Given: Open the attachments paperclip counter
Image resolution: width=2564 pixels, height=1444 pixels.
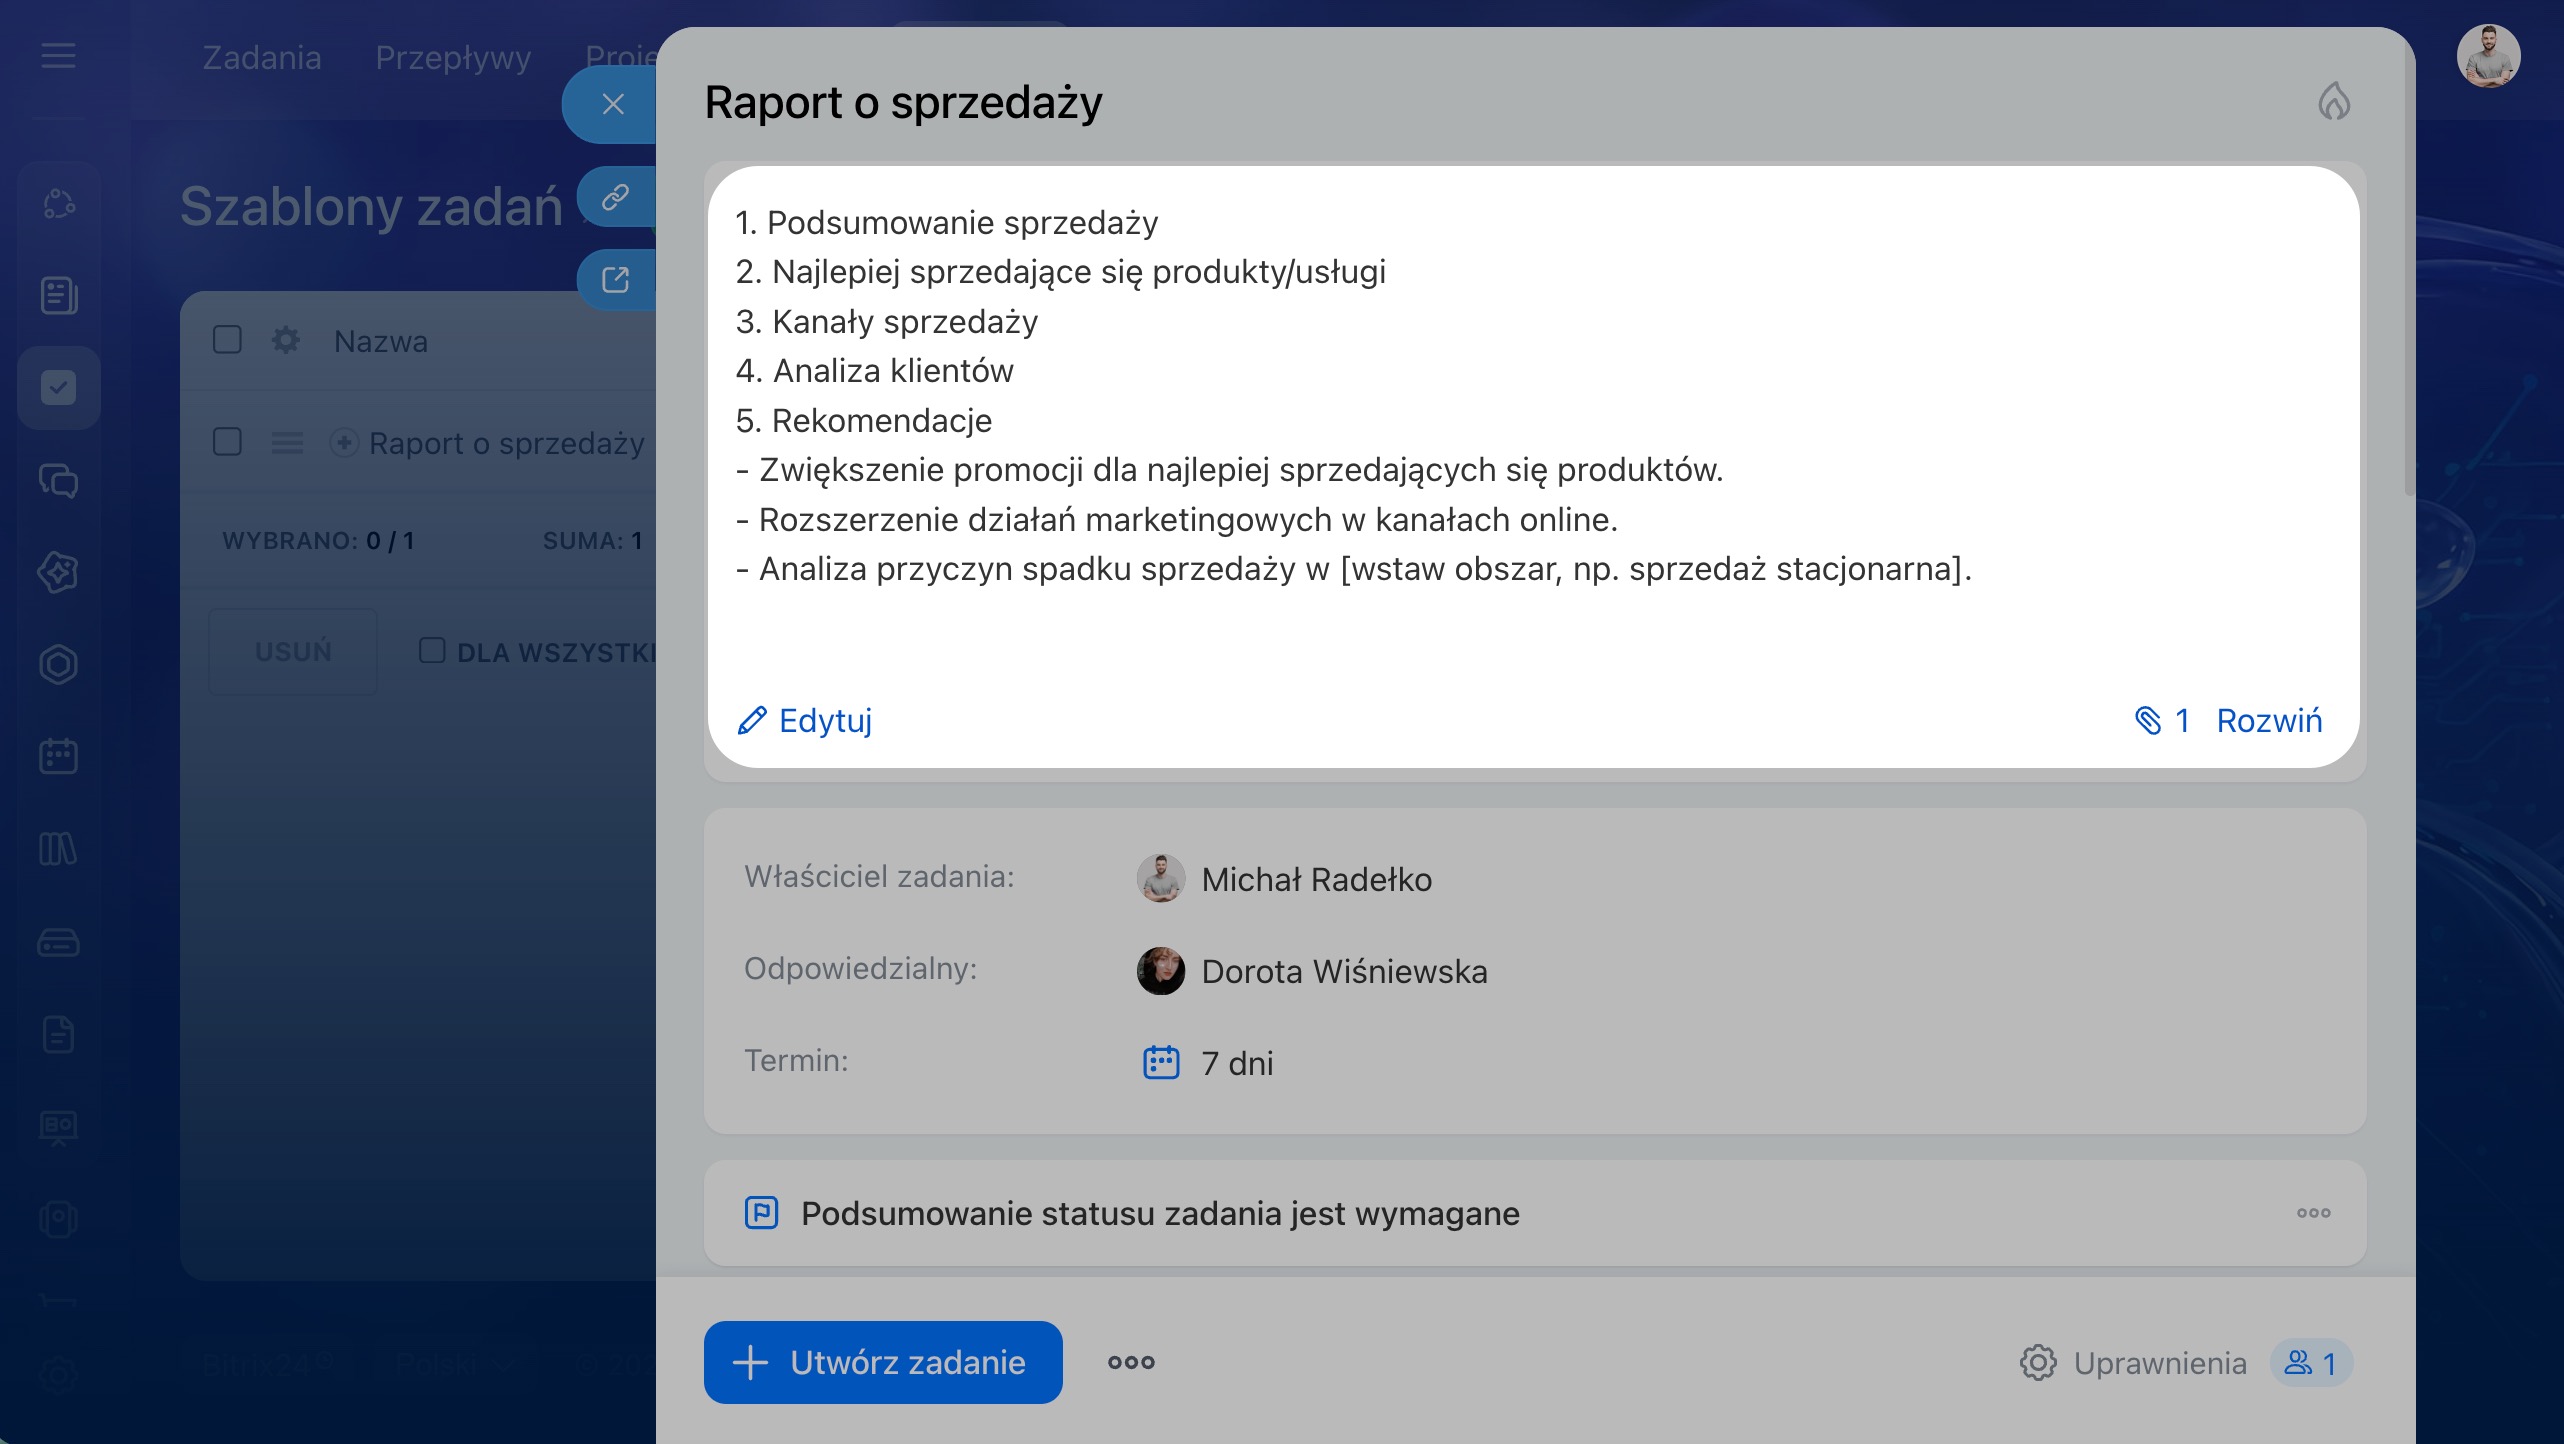Looking at the screenshot, I should [2162, 720].
